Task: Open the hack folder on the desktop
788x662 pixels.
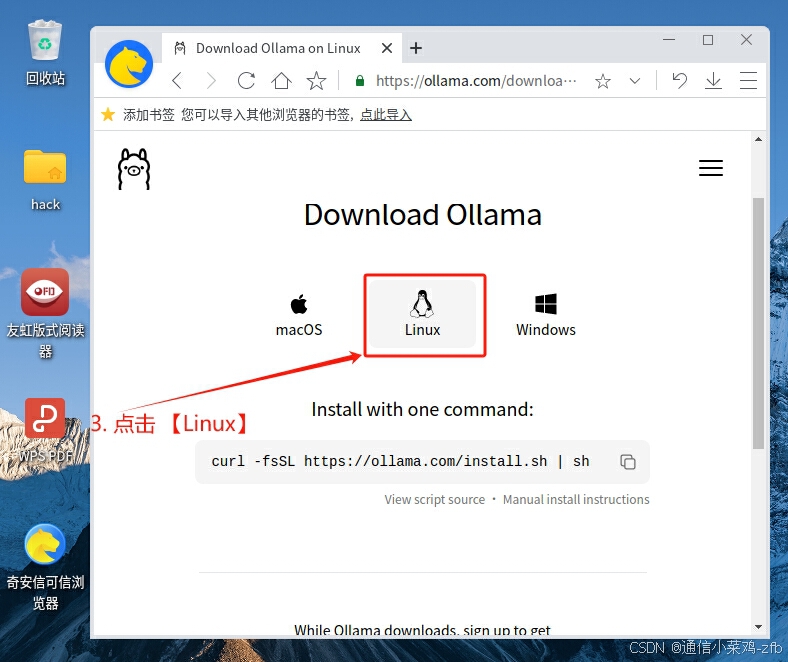Action: point(45,180)
